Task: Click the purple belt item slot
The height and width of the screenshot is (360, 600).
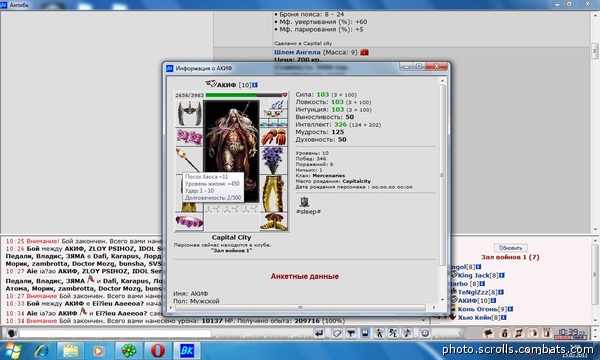Action: click(x=189, y=222)
